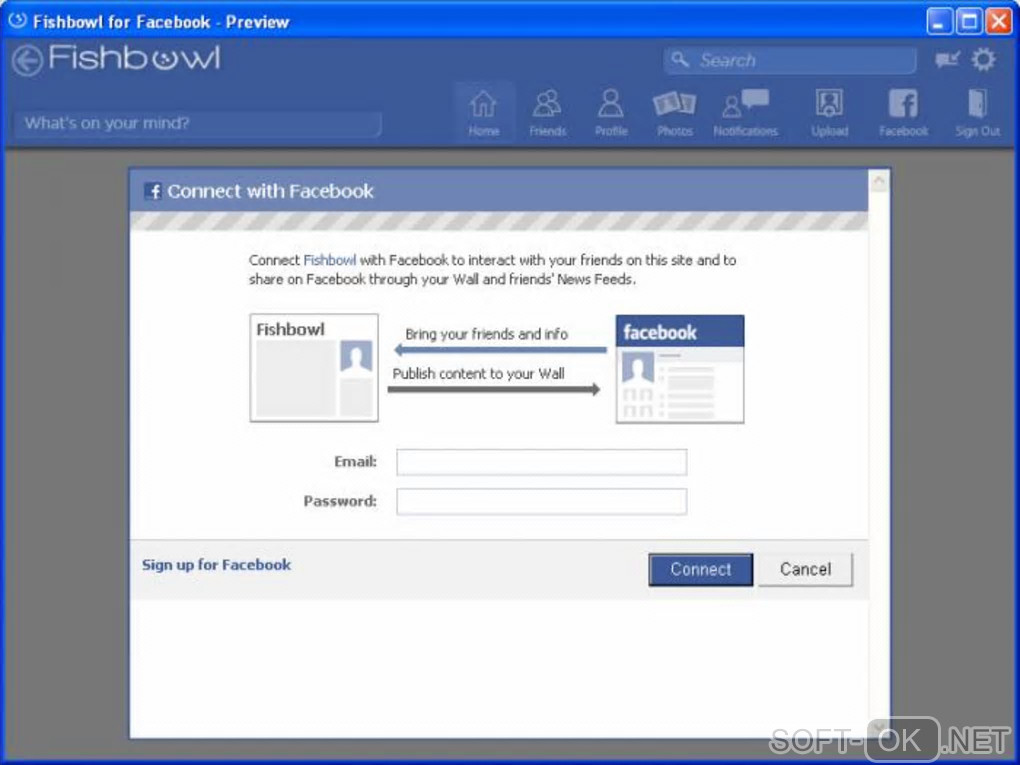Minimize the Fishbowl window
The image size is (1020, 765).
pyautogui.click(x=939, y=21)
